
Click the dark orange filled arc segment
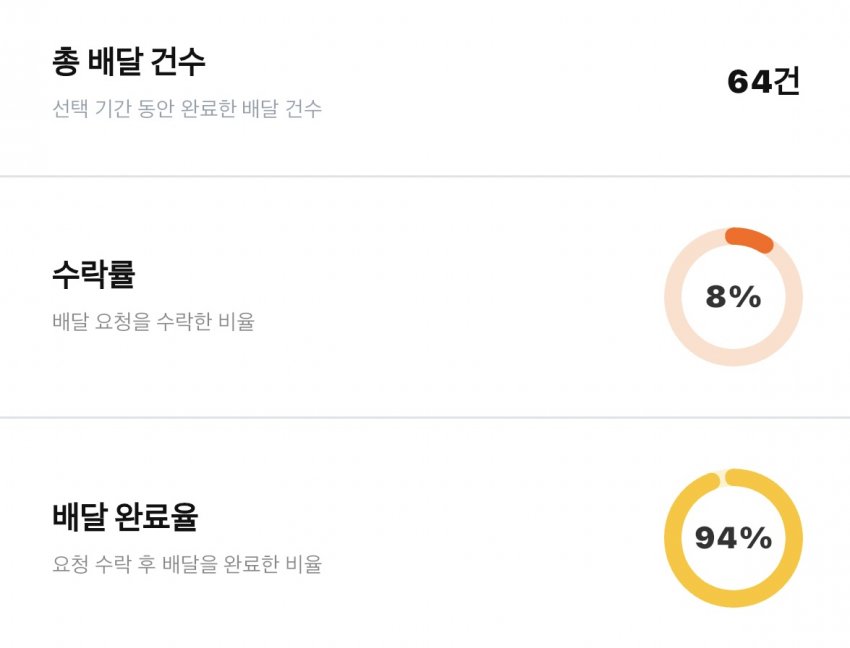coord(750,239)
